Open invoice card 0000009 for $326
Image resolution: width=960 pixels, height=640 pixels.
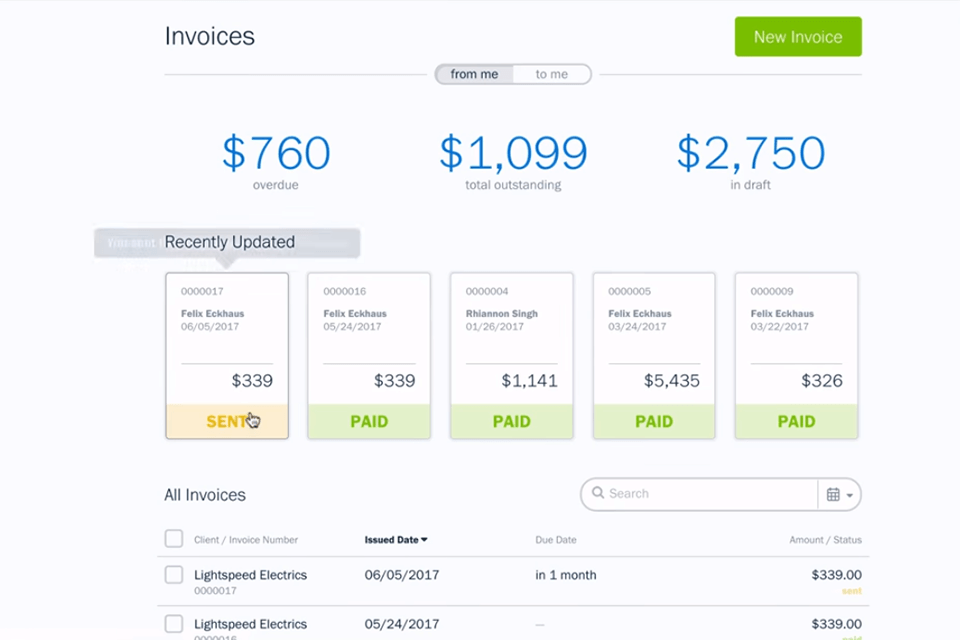tap(797, 355)
